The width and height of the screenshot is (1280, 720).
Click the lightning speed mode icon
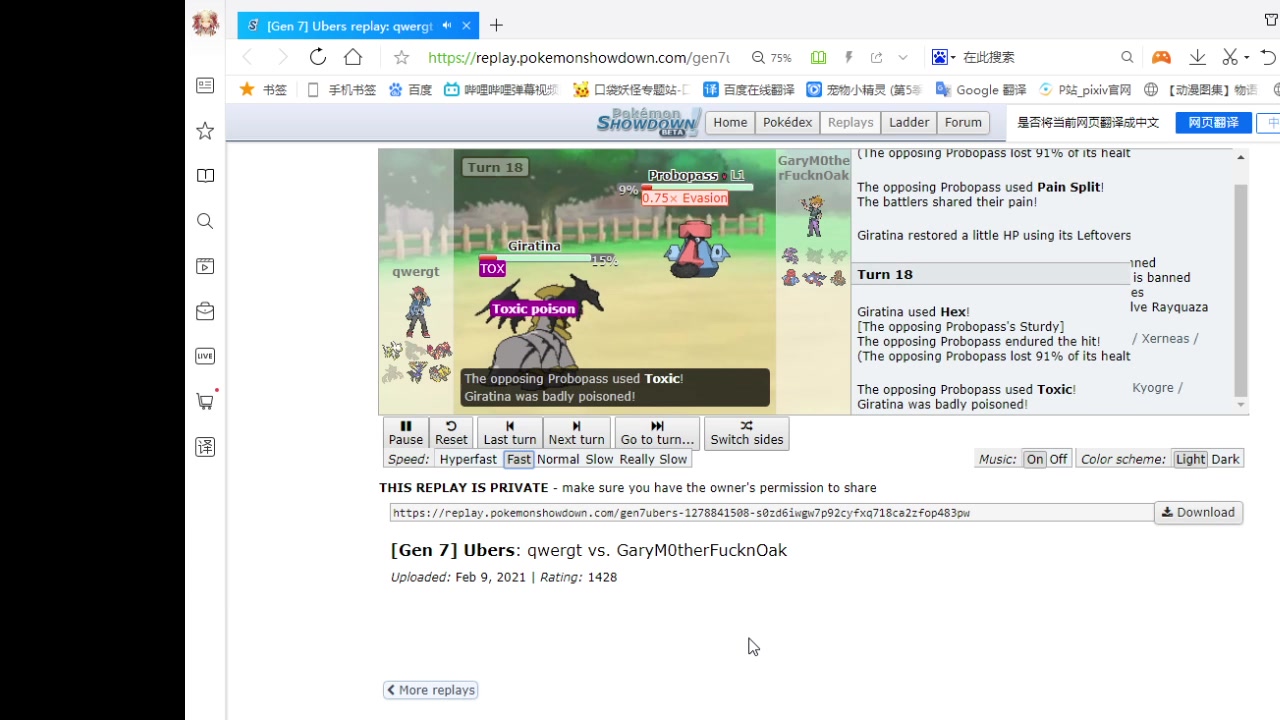coord(848,57)
